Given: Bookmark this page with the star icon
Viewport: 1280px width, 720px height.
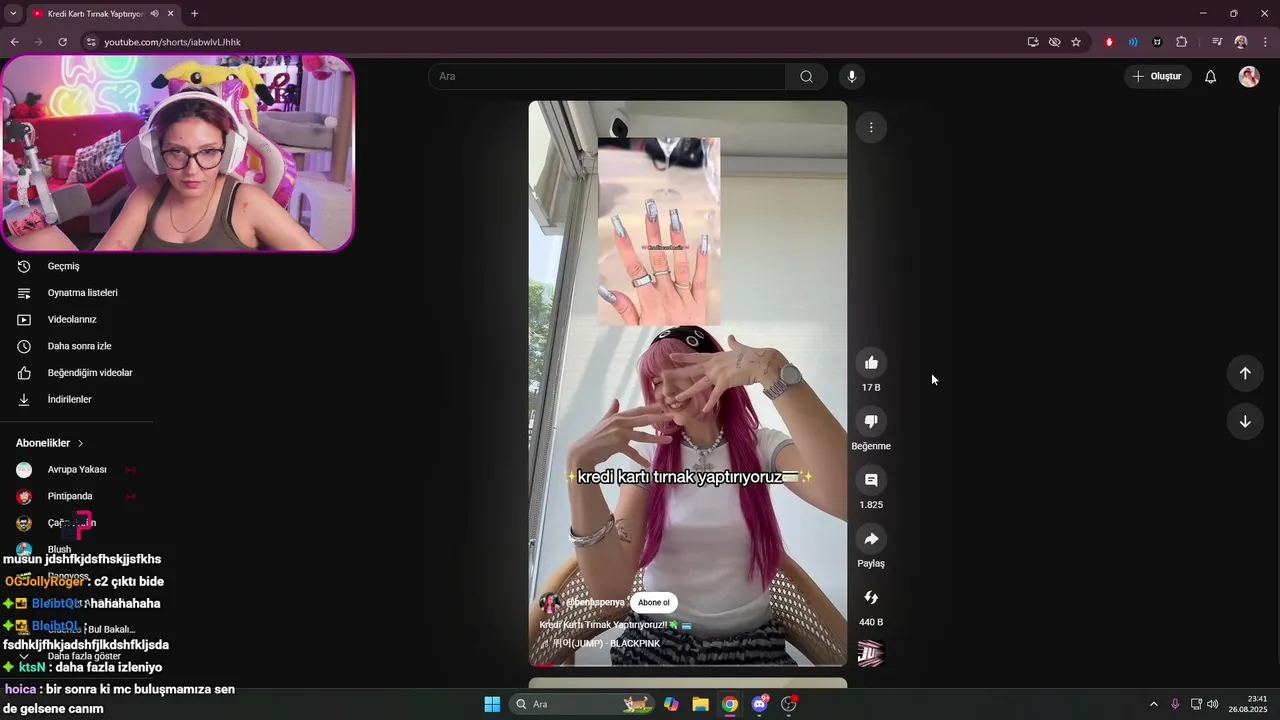Looking at the screenshot, I should 1076,42.
